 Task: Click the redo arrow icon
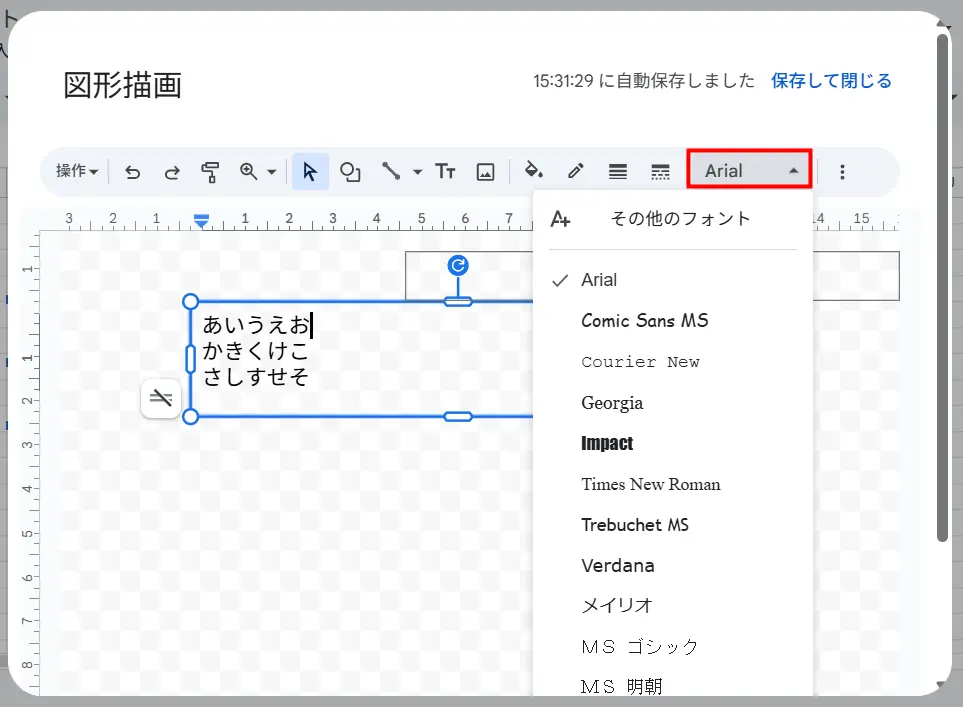(x=171, y=172)
